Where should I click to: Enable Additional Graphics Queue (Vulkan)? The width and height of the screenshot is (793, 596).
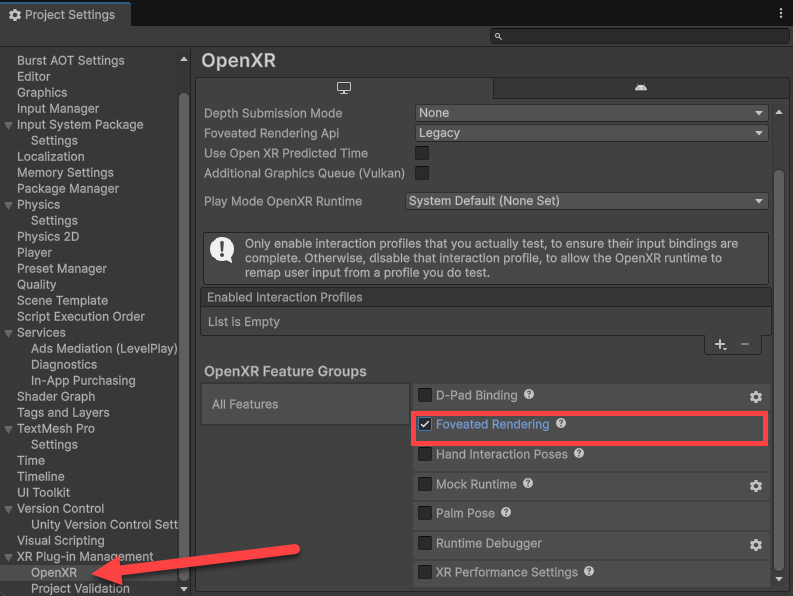pos(422,173)
